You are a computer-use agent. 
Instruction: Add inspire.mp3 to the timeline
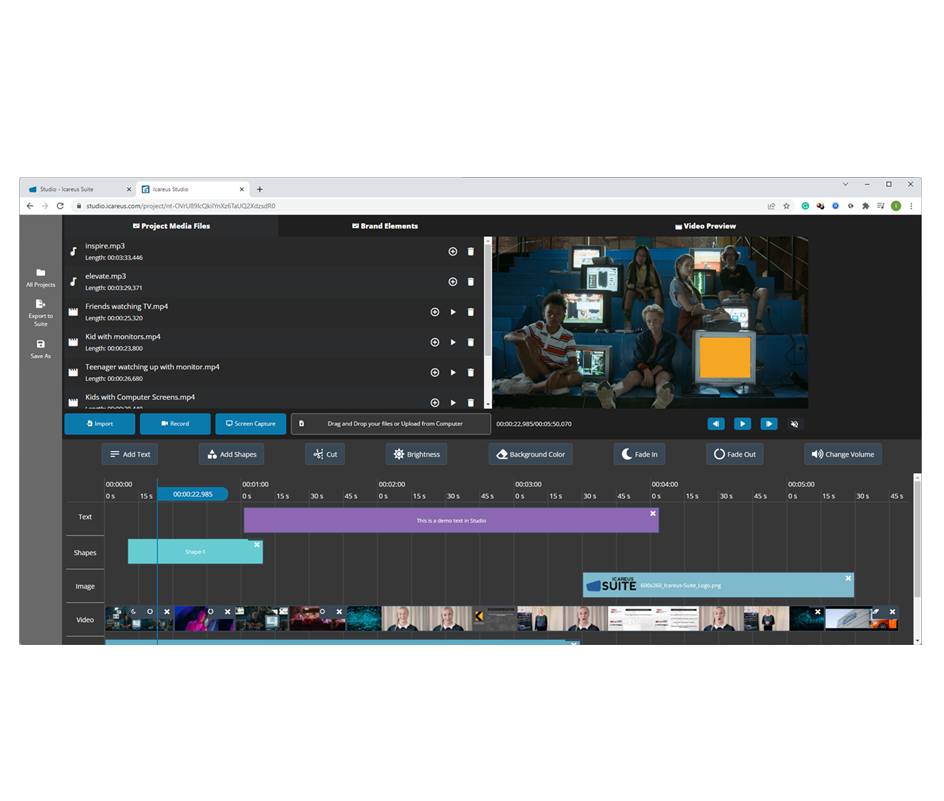pyautogui.click(x=452, y=252)
